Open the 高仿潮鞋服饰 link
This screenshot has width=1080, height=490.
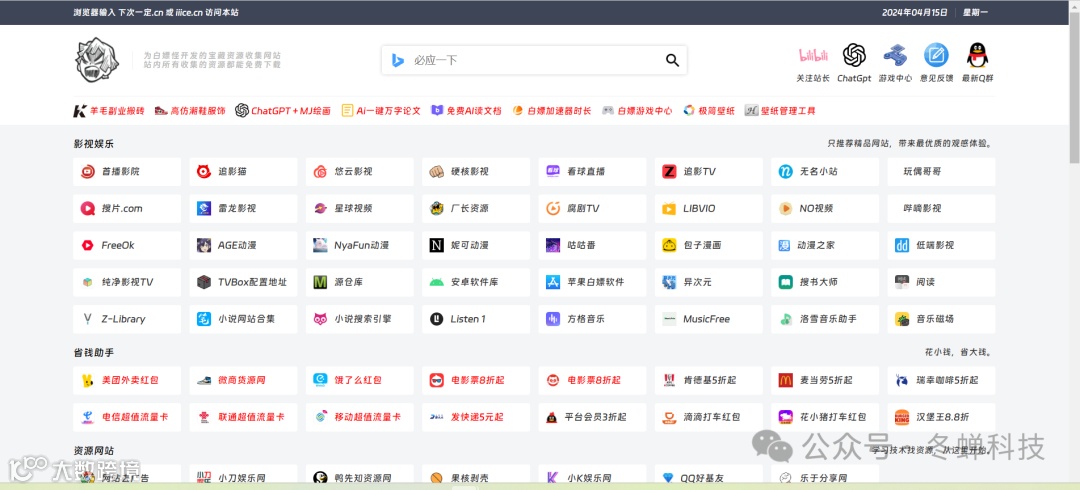189,110
